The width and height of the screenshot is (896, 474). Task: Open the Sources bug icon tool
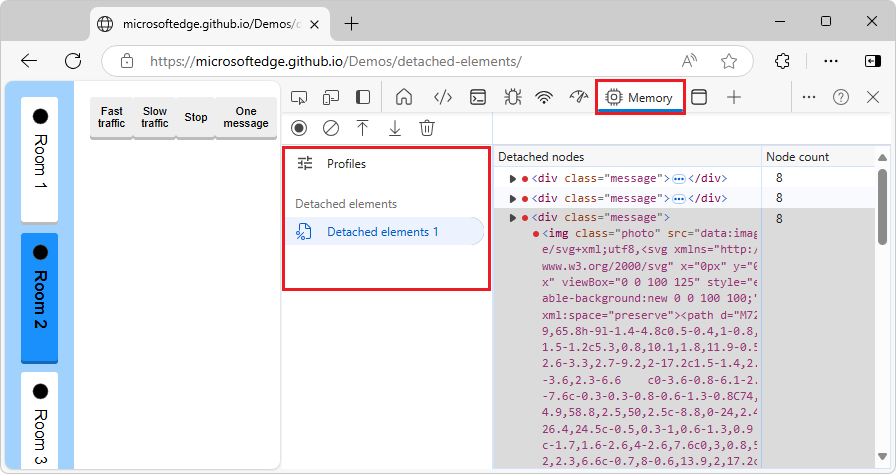513,98
